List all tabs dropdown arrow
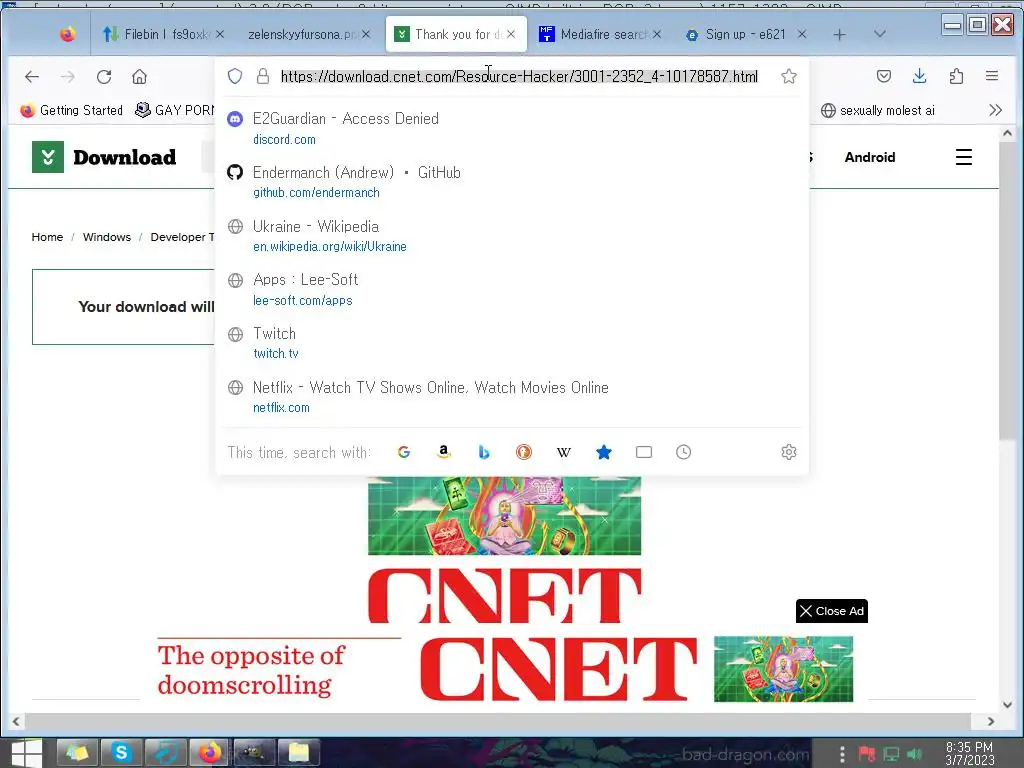The height and width of the screenshot is (768, 1024). coord(880,34)
